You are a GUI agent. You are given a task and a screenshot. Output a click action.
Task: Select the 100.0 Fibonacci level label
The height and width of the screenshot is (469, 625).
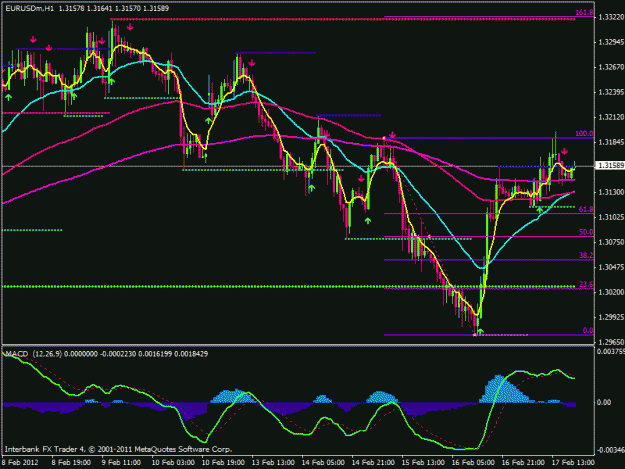(x=584, y=133)
